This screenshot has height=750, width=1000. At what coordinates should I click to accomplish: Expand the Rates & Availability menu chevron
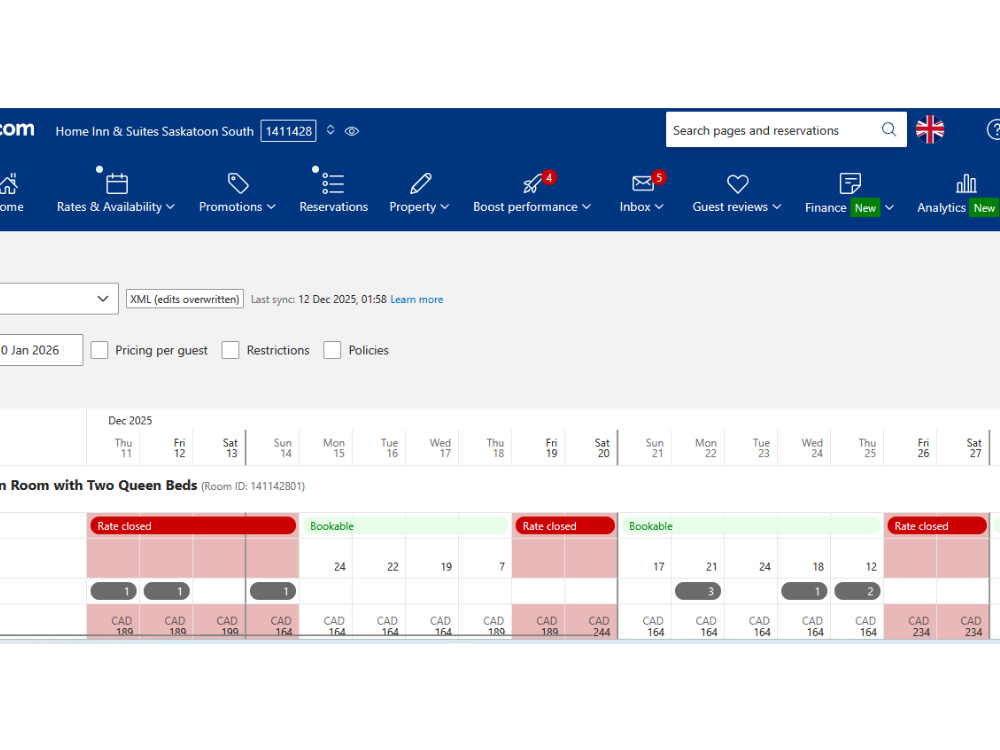click(170, 207)
